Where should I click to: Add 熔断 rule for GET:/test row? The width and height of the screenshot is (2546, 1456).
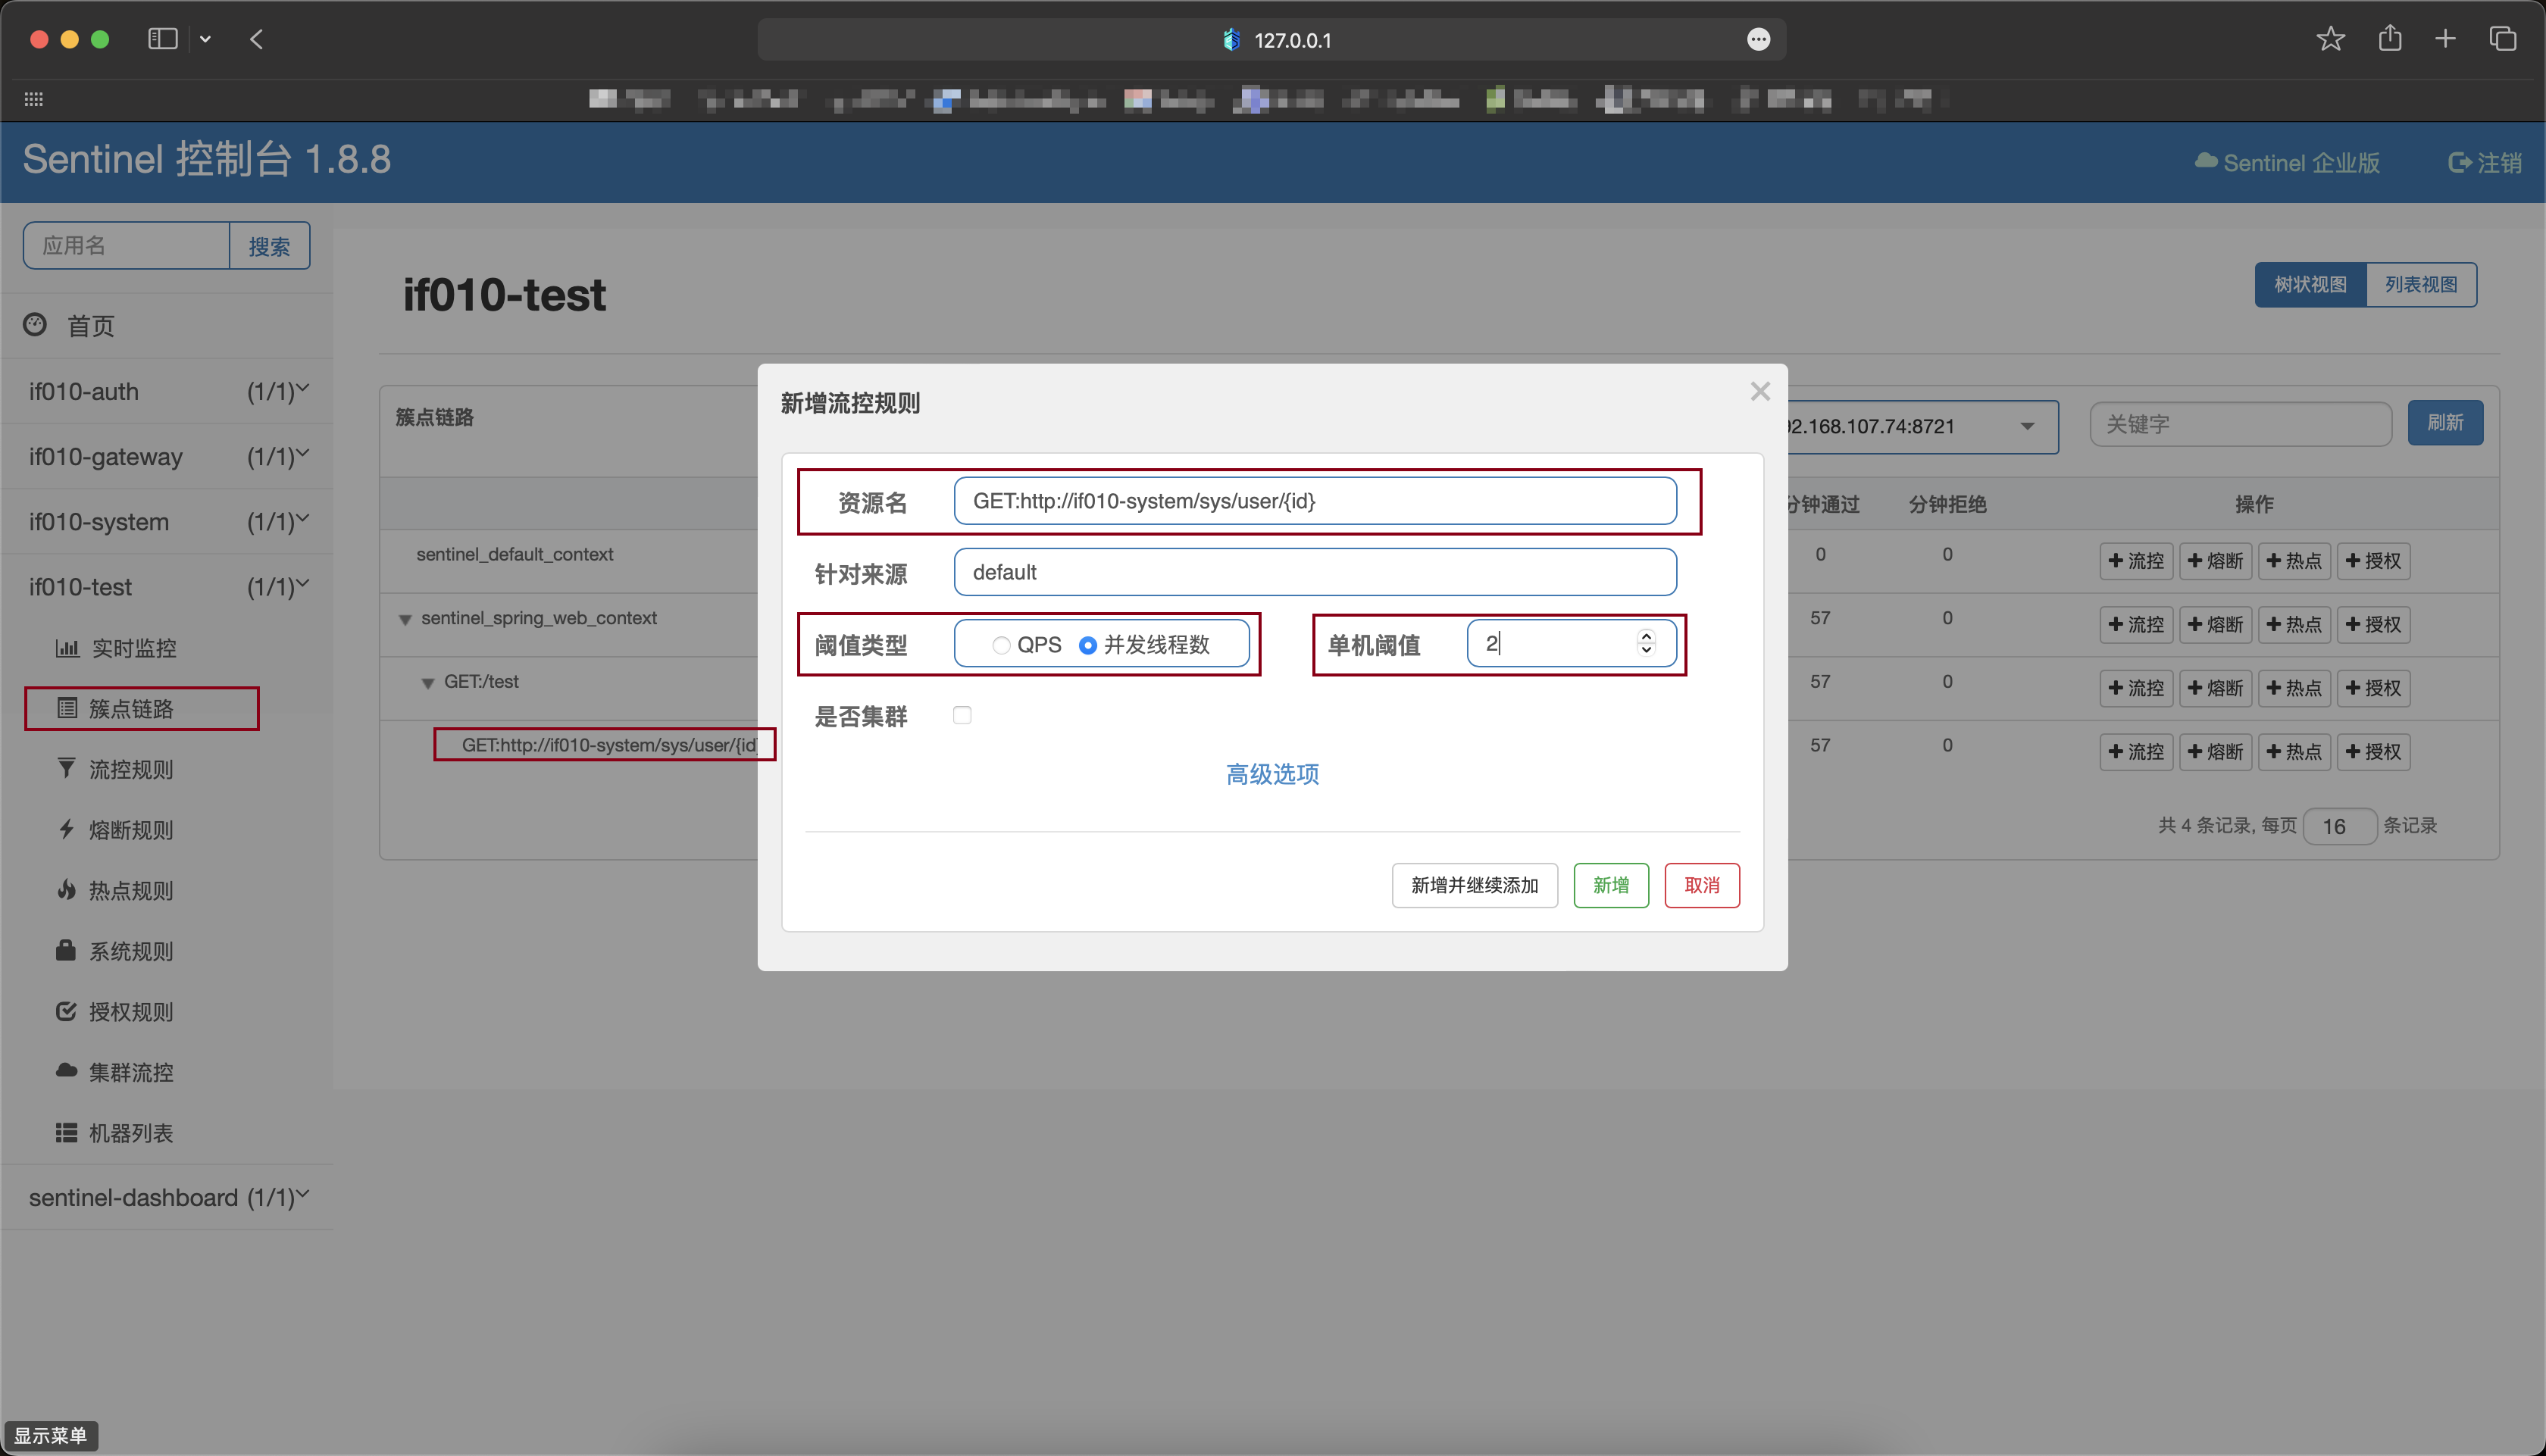click(2215, 688)
